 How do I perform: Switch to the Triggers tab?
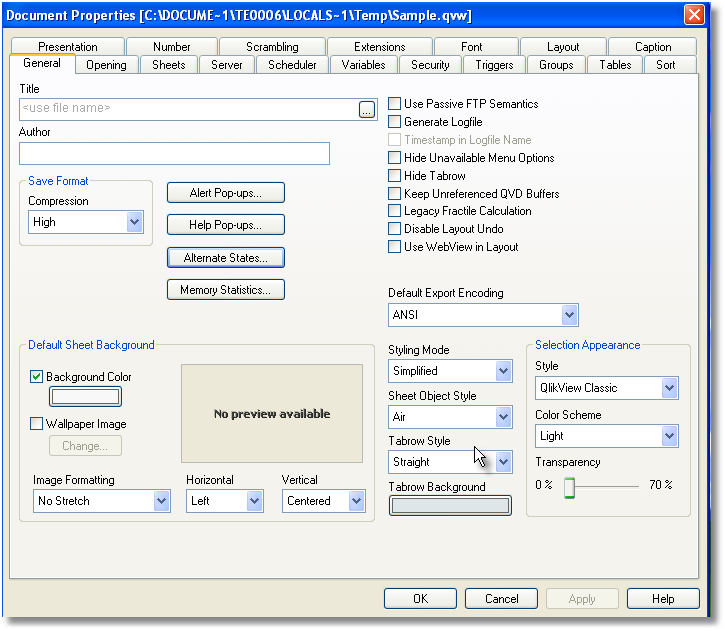pyautogui.click(x=494, y=65)
